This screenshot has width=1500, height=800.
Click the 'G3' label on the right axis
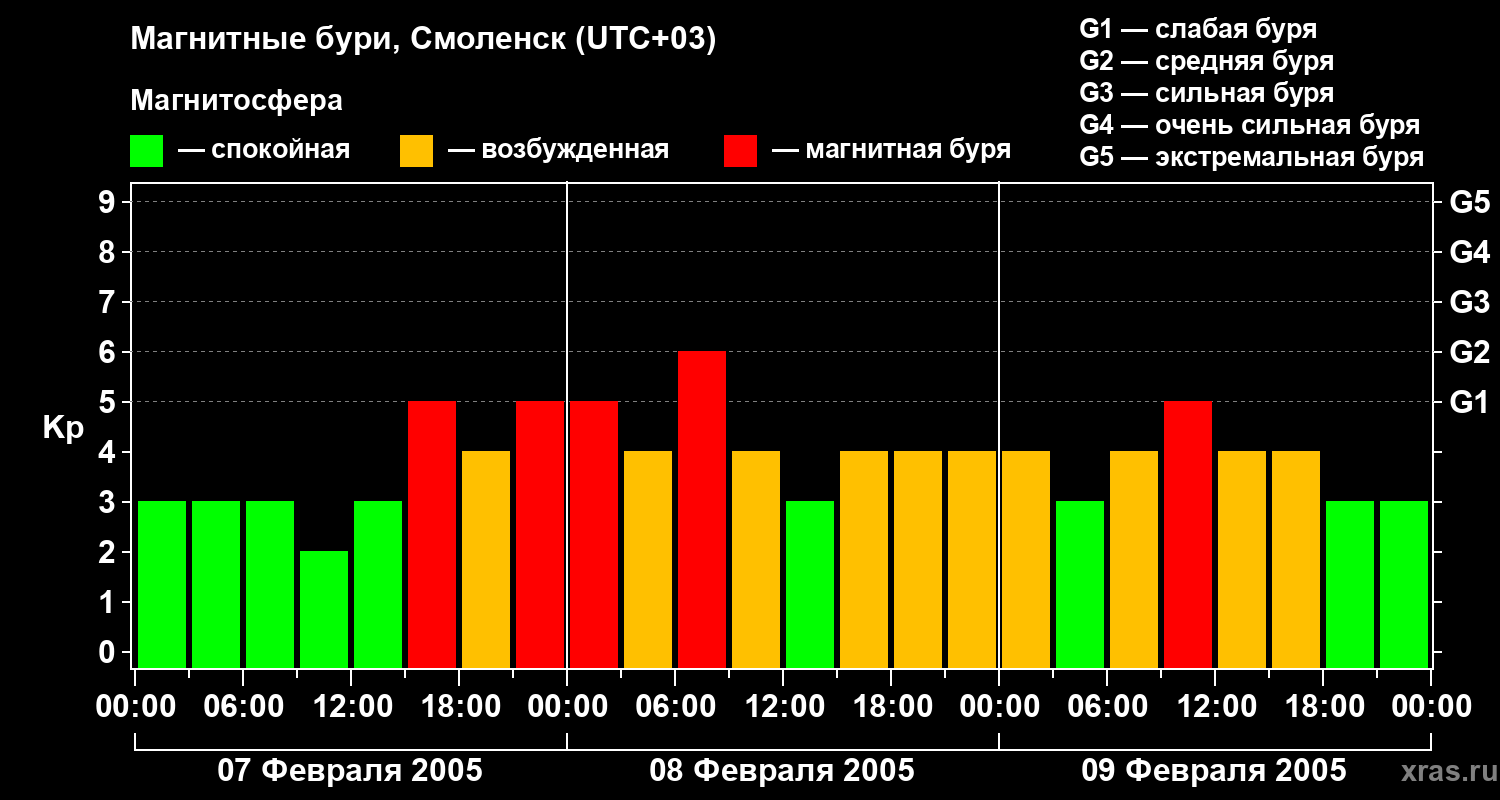(1469, 303)
